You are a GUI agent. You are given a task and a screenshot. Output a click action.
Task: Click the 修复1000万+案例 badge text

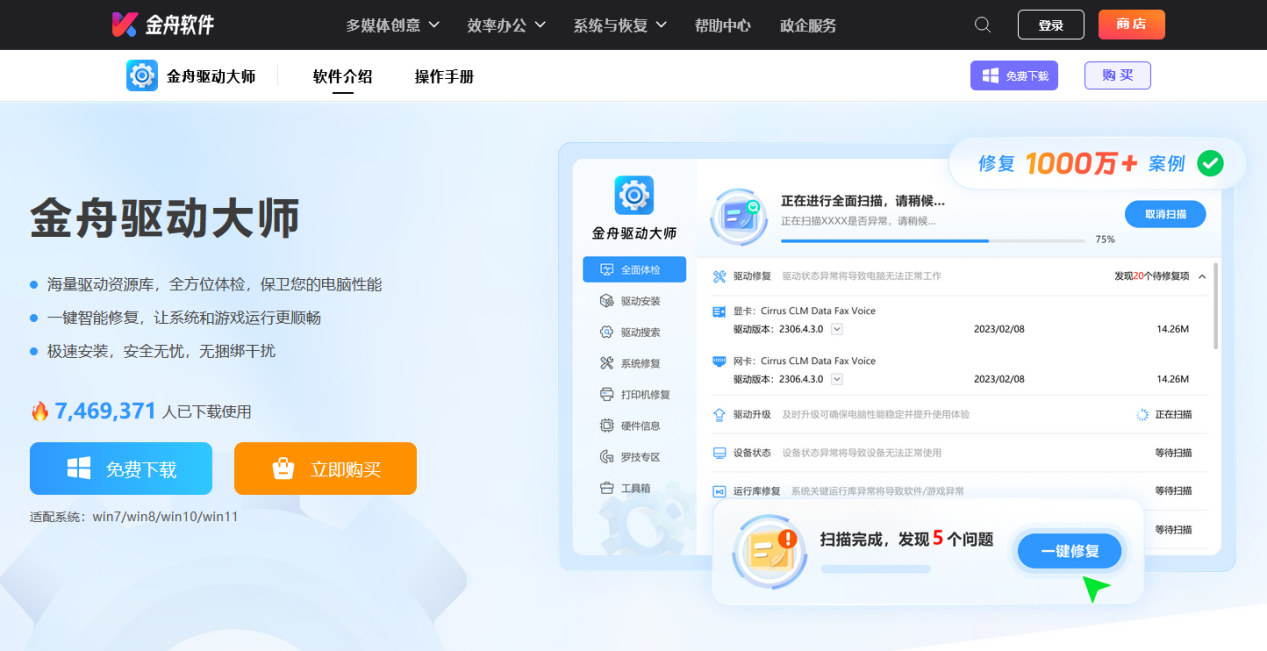[1081, 163]
